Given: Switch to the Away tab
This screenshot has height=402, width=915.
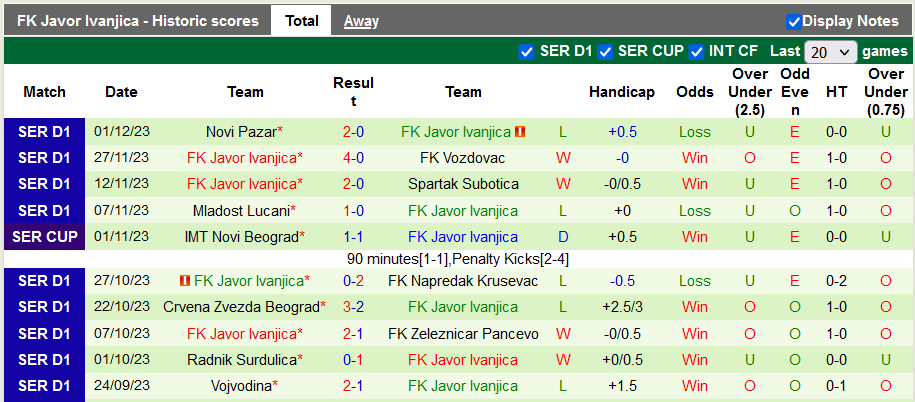Looking at the screenshot, I should tap(355, 21).
